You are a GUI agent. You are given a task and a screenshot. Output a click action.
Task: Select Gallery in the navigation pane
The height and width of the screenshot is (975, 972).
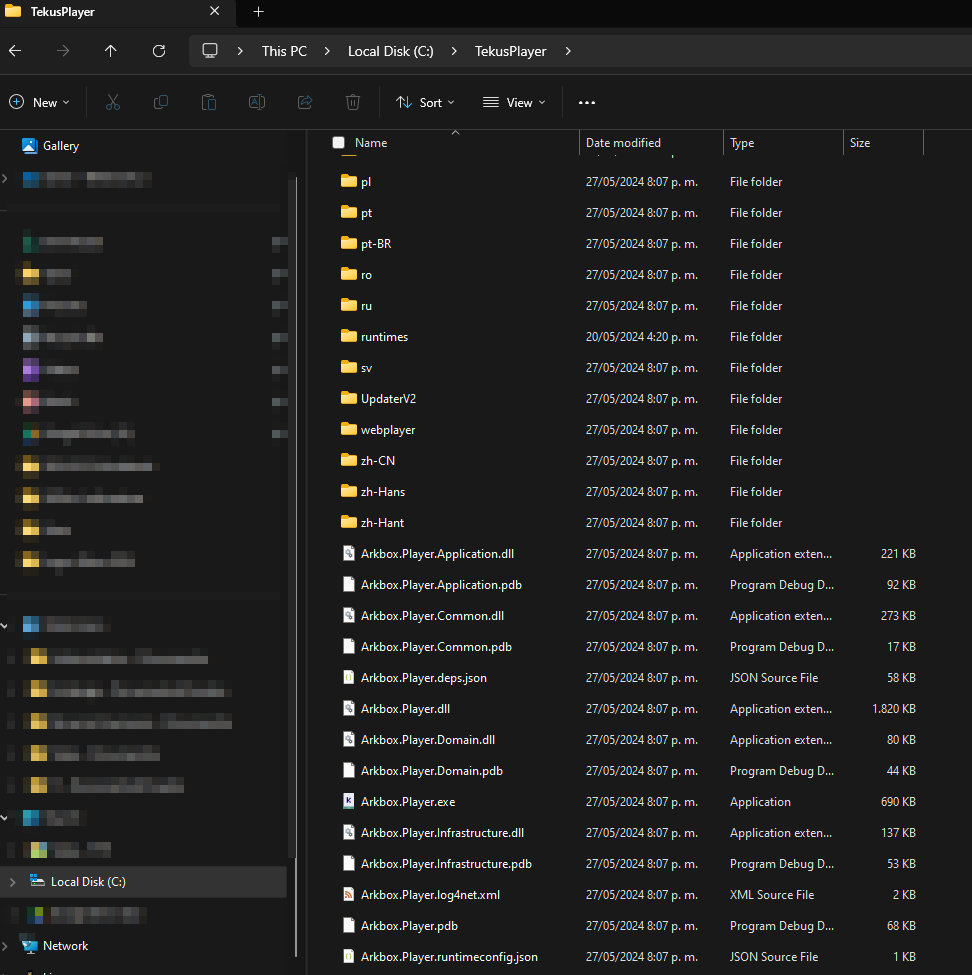[60, 146]
